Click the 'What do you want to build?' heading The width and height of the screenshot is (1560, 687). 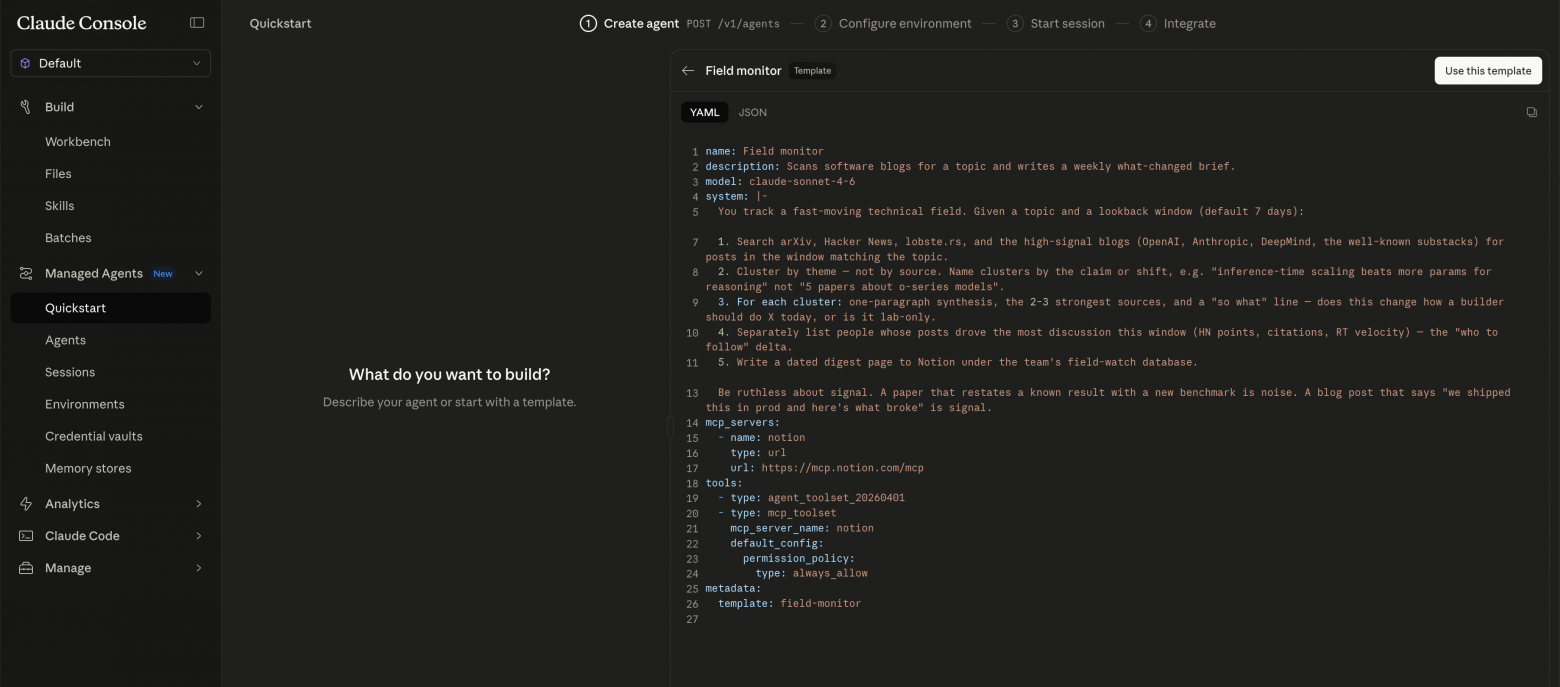pos(449,375)
